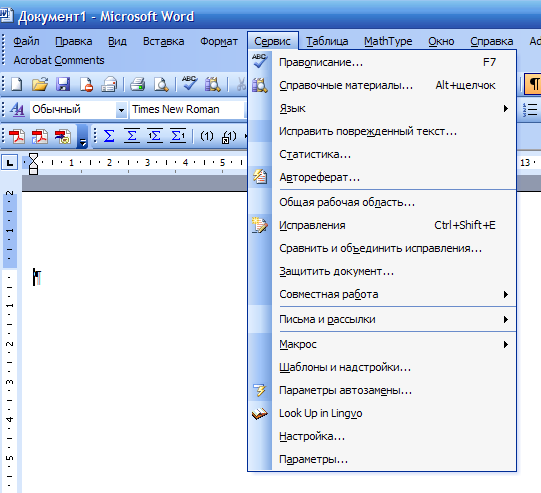Open Шаблоны и надстройки...
The image size is (541, 493).
382,367
